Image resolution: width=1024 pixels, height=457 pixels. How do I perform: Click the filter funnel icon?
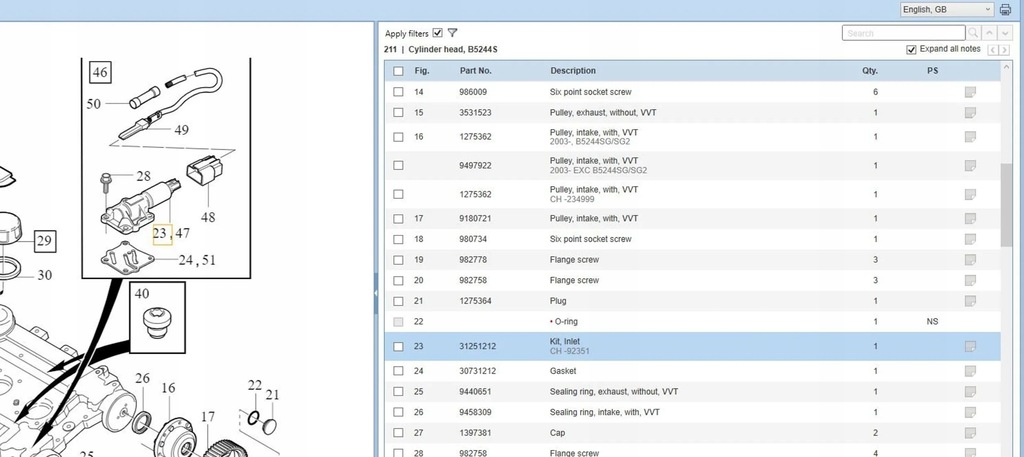(453, 33)
